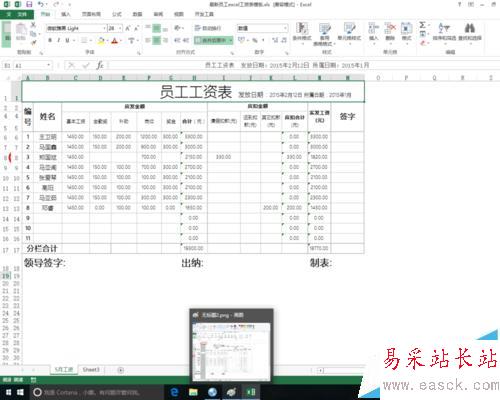This screenshot has width=500, height=400.
Task: Open the number format dropdown
Action: (x=285, y=28)
